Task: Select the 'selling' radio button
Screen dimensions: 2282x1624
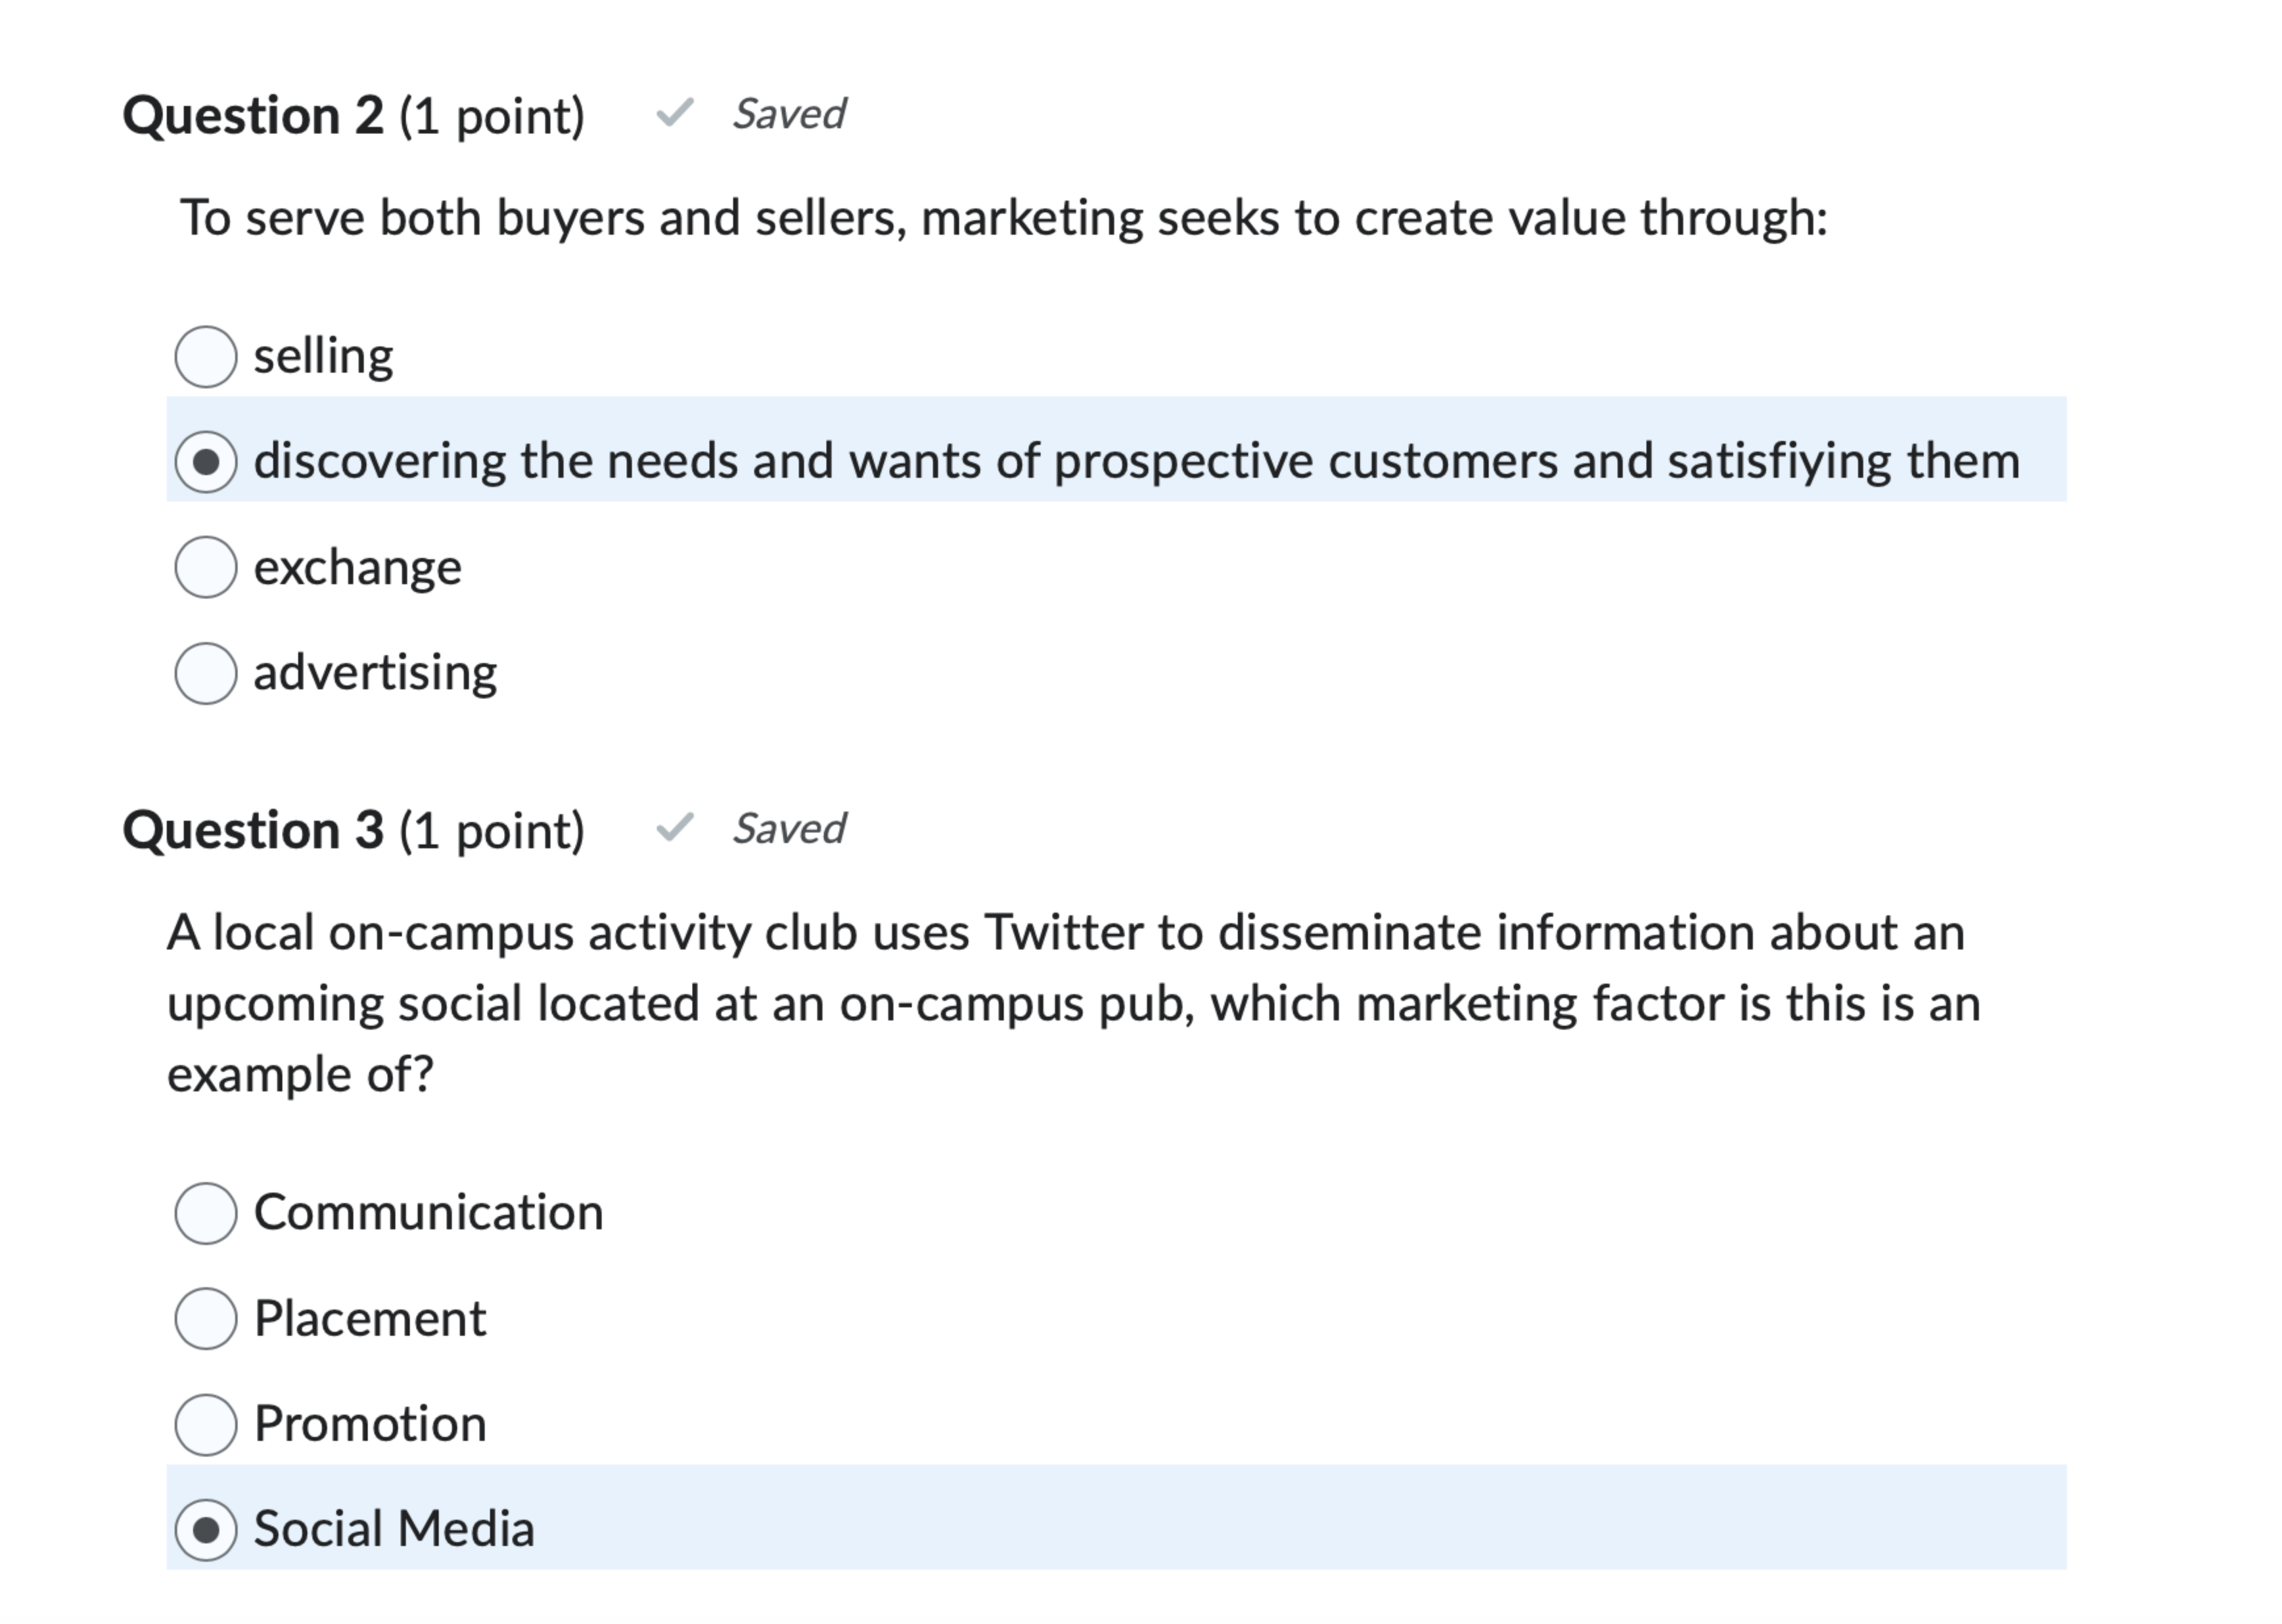Action: coord(205,355)
